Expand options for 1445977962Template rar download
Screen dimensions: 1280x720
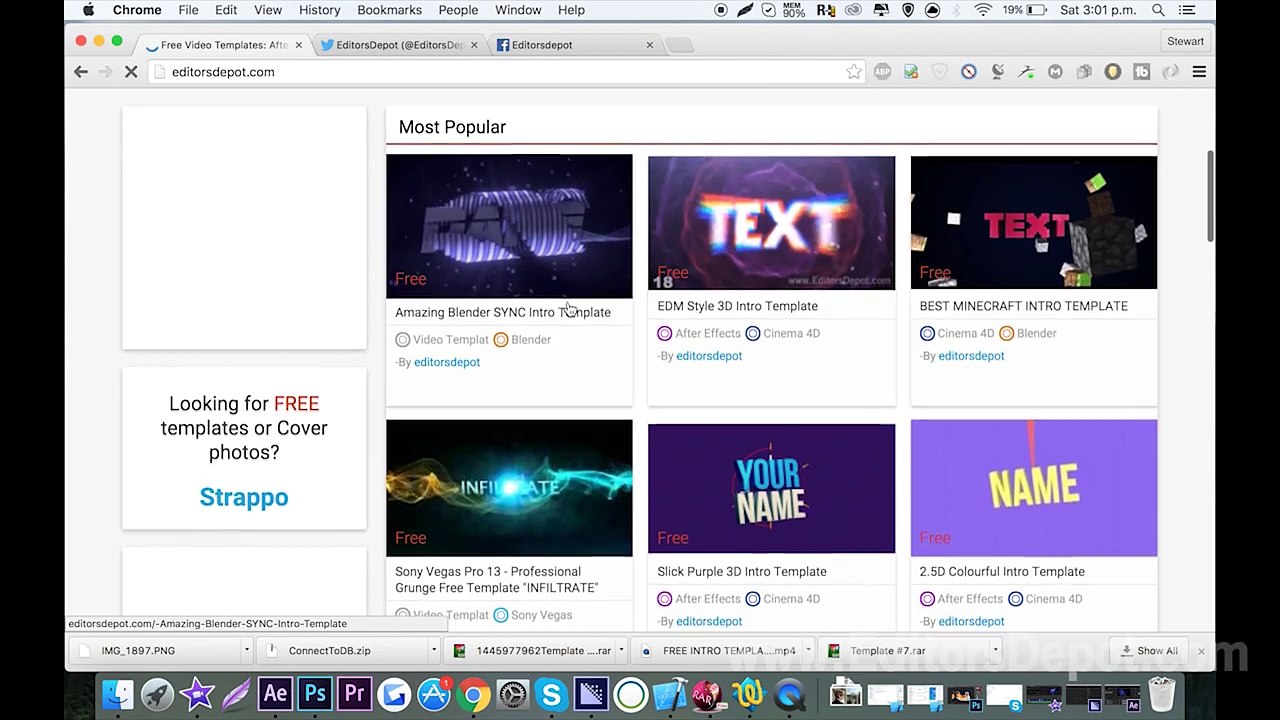click(621, 651)
